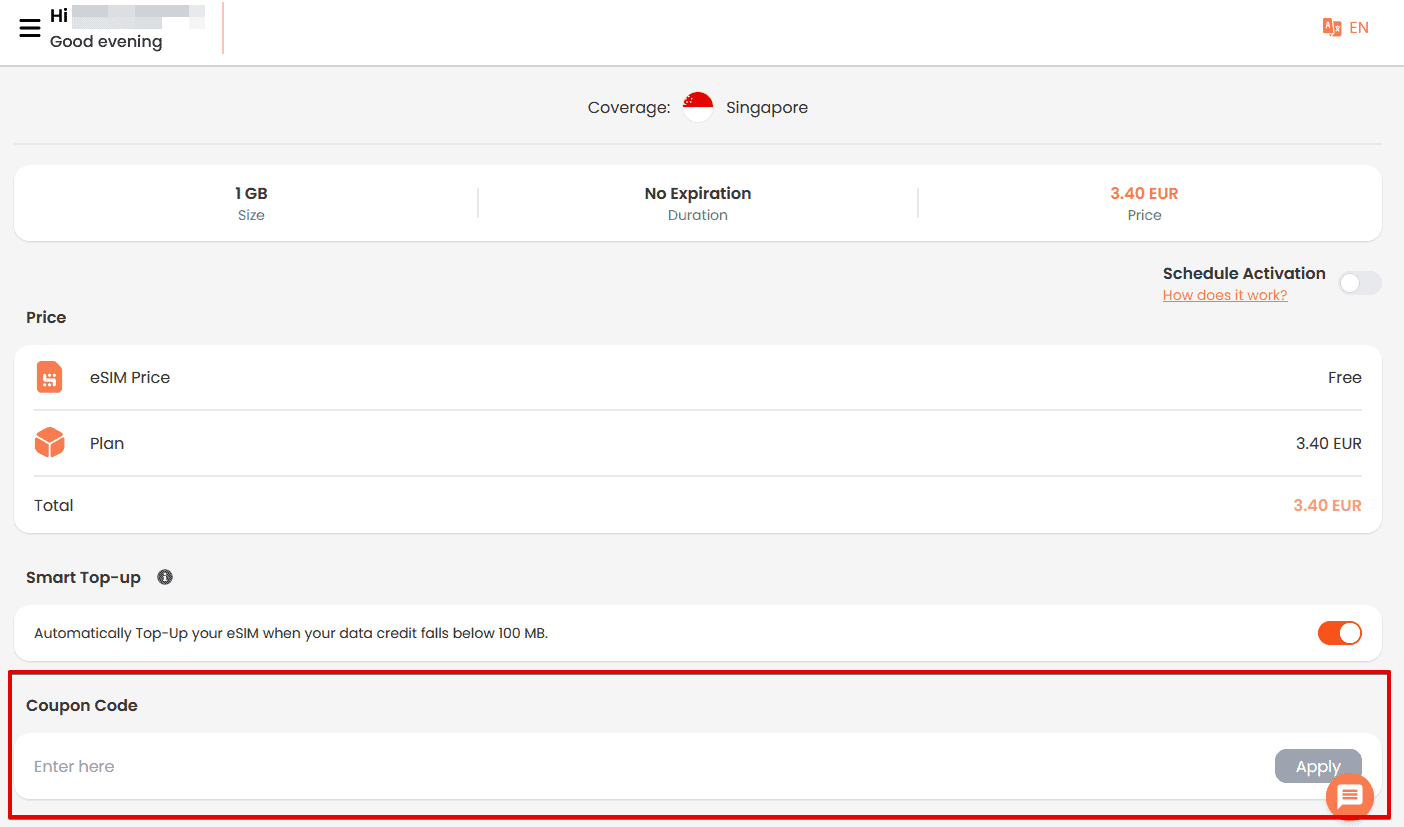Open the live chat bubble
The height and width of the screenshot is (827, 1404).
[1349, 797]
